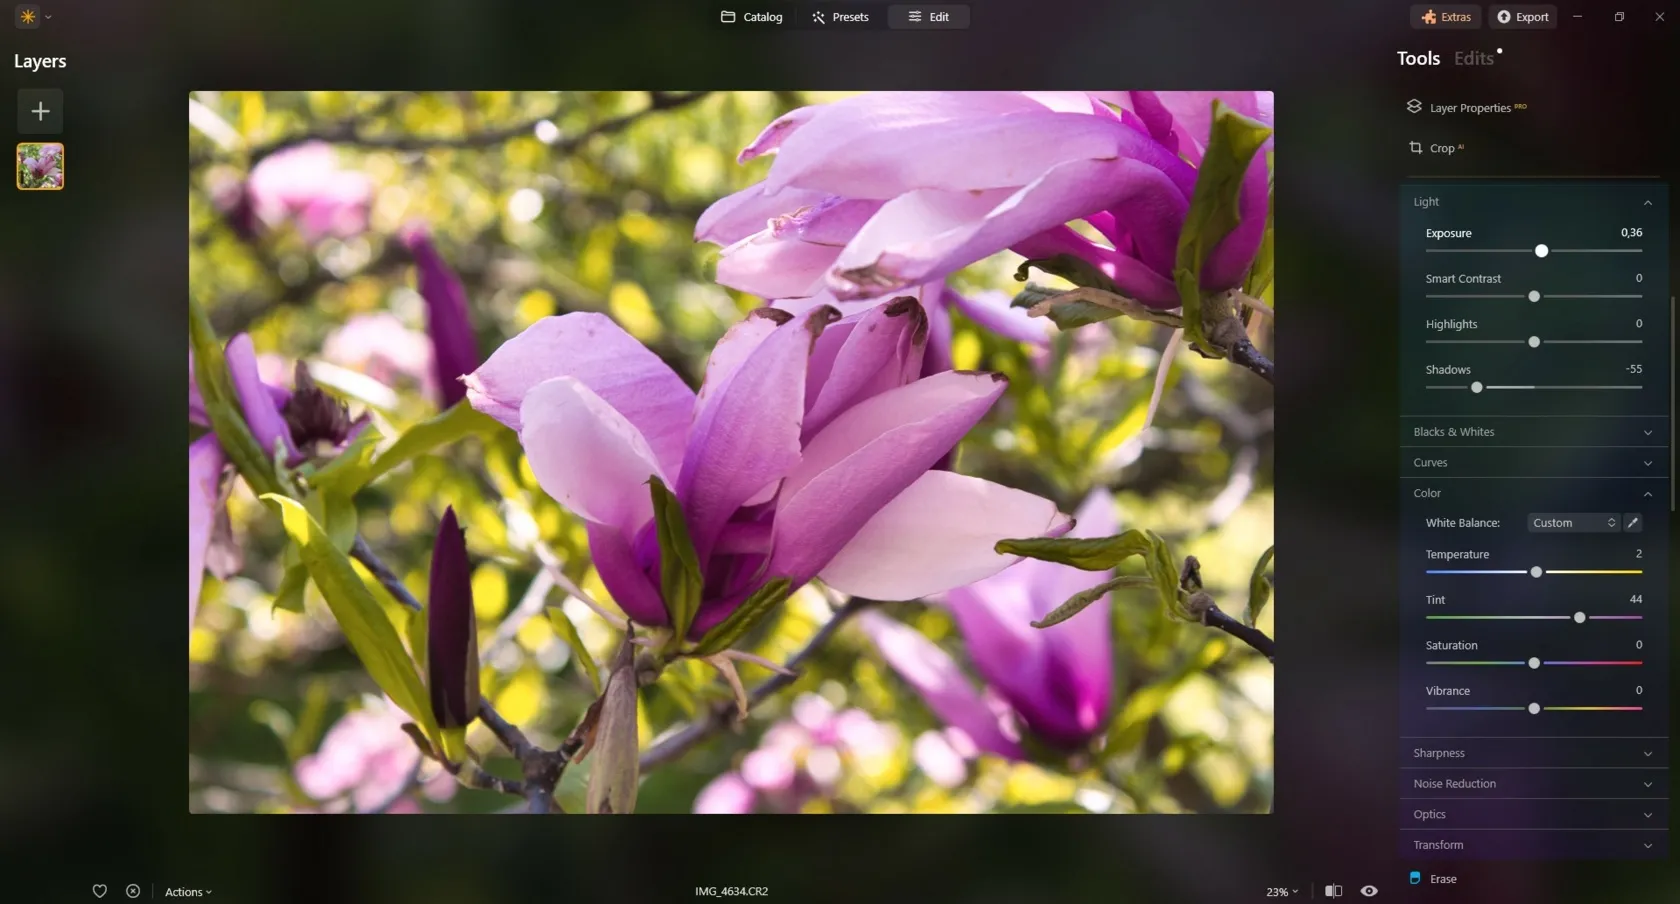Click the Export button
The image size is (1680, 904).
[x=1522, y=17]
